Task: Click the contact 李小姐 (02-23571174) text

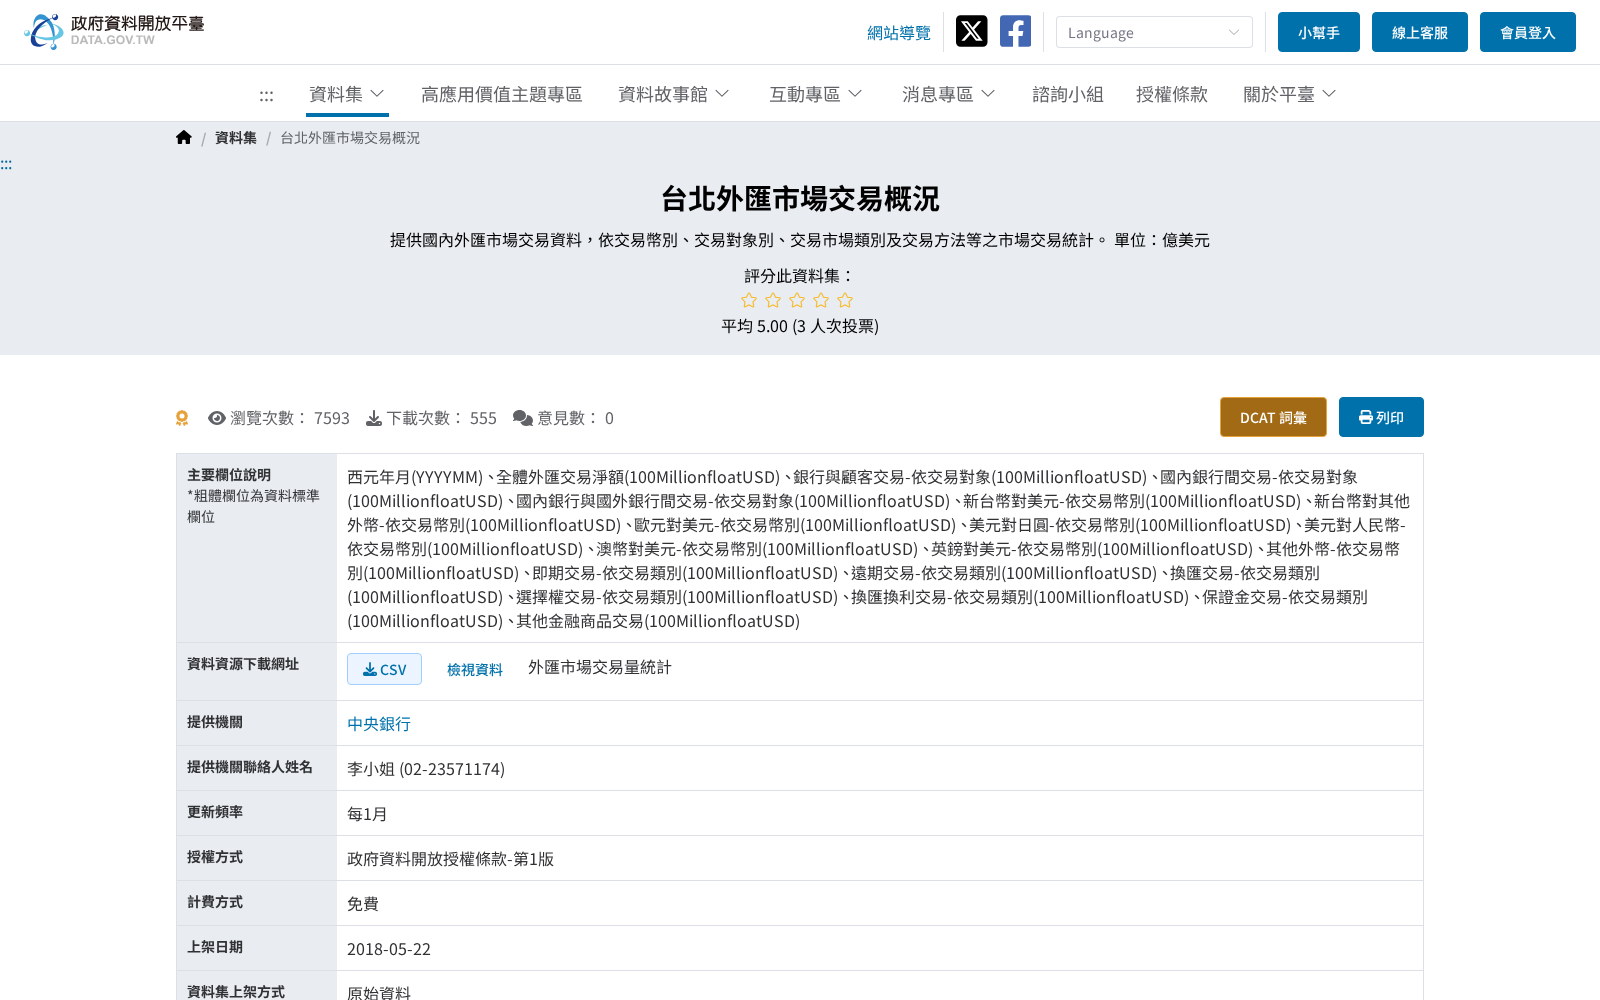Action: click(x=426, y=769)
